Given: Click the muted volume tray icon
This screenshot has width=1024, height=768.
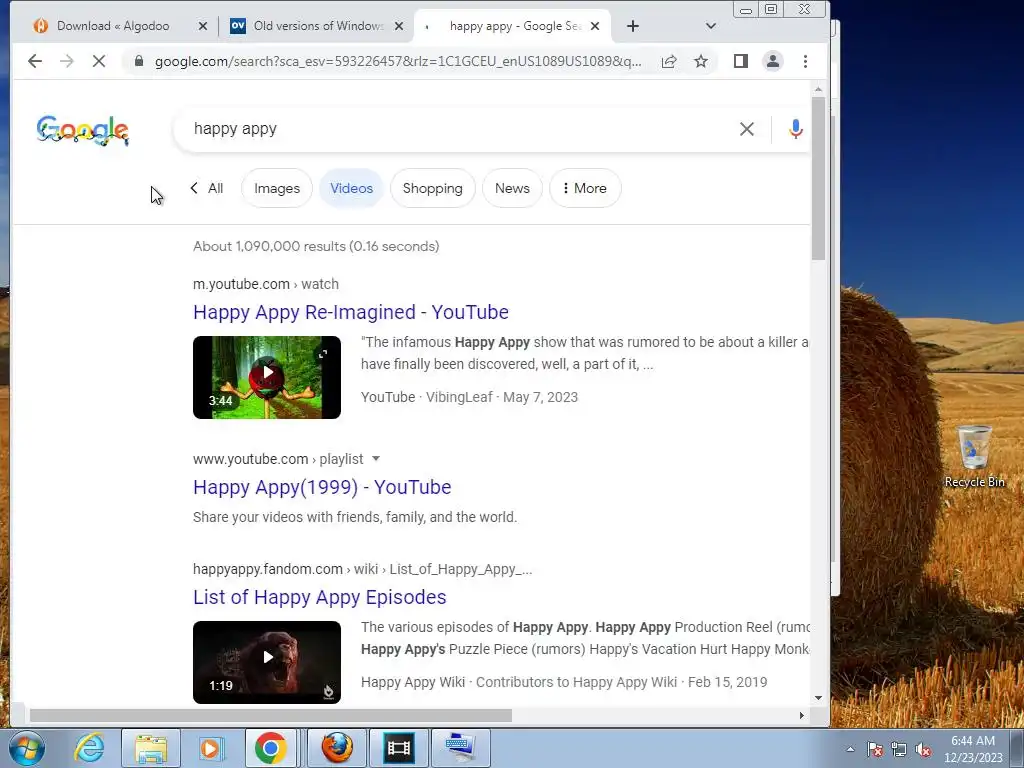Looking at the screenshot, I should coord(923,749).
